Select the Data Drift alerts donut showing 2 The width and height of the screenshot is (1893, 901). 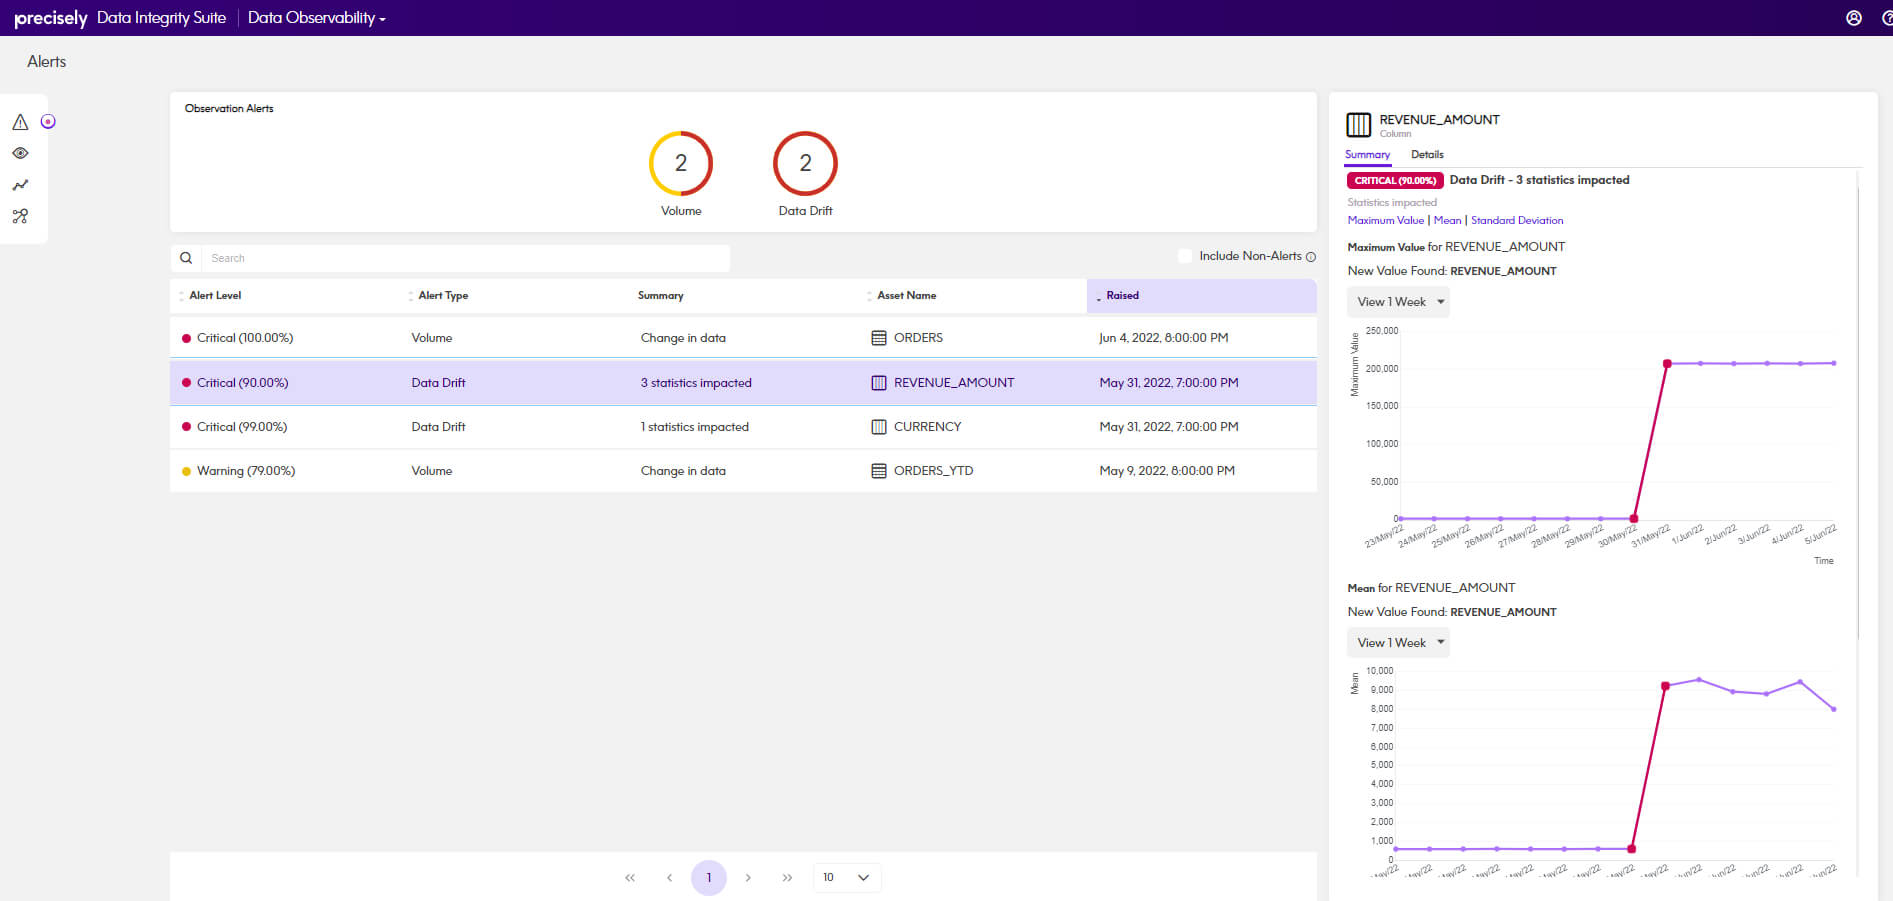coord(805,163)
